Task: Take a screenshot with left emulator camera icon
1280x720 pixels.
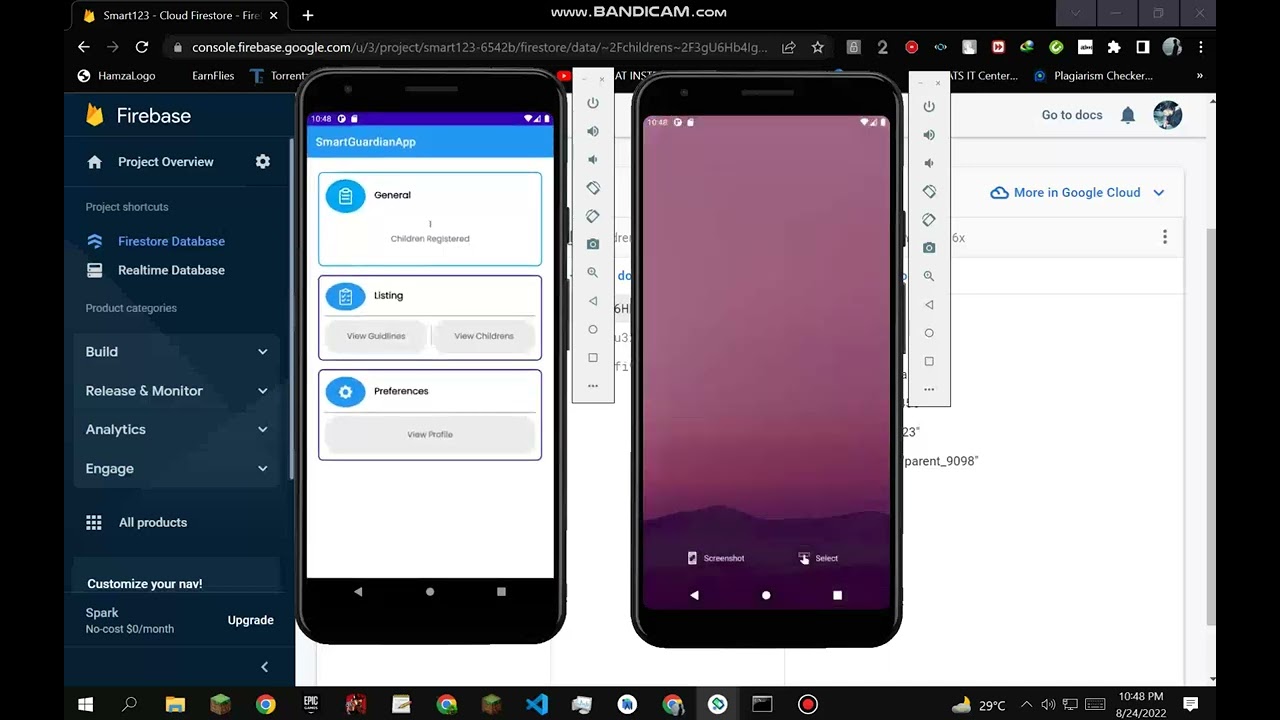Action: (593, 244)
